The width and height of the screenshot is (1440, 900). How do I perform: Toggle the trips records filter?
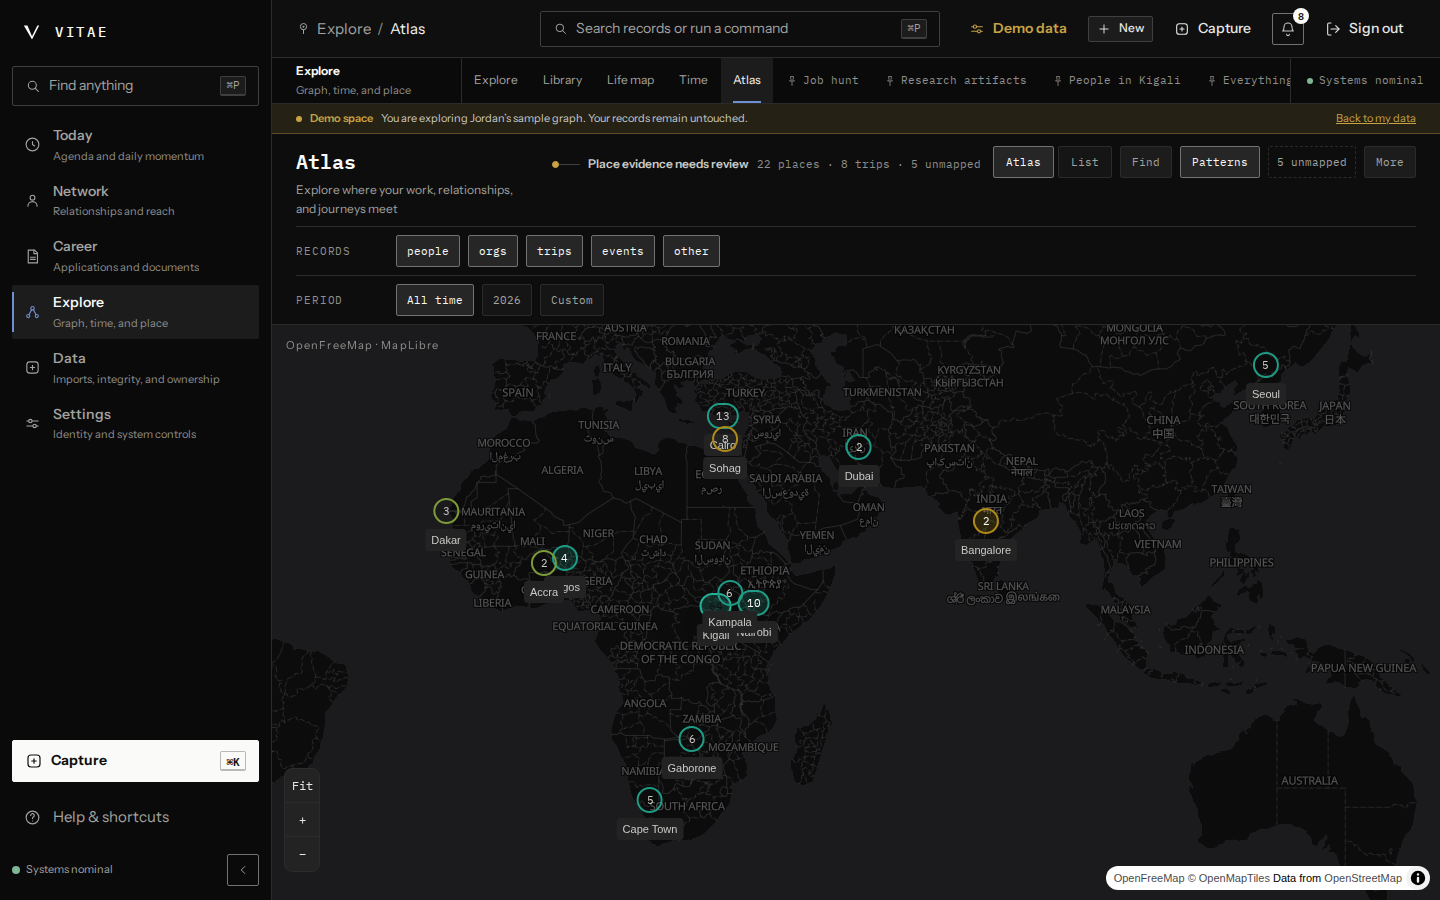[x=554, y=251]
